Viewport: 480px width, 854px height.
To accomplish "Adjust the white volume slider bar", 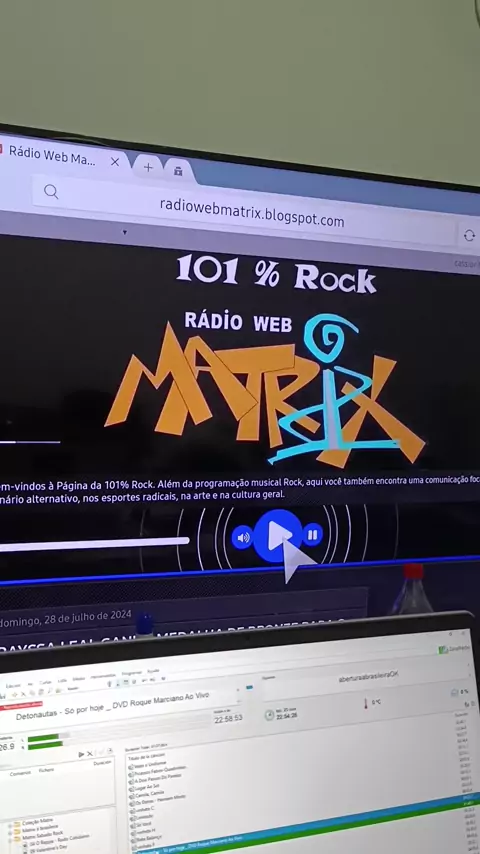I will click(x=95, y=542).
